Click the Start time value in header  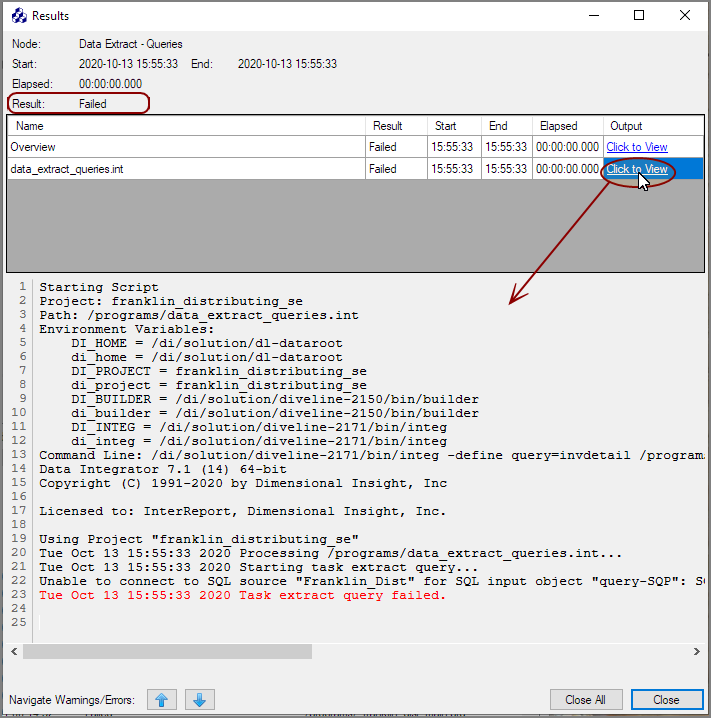(x=128, y=64)
